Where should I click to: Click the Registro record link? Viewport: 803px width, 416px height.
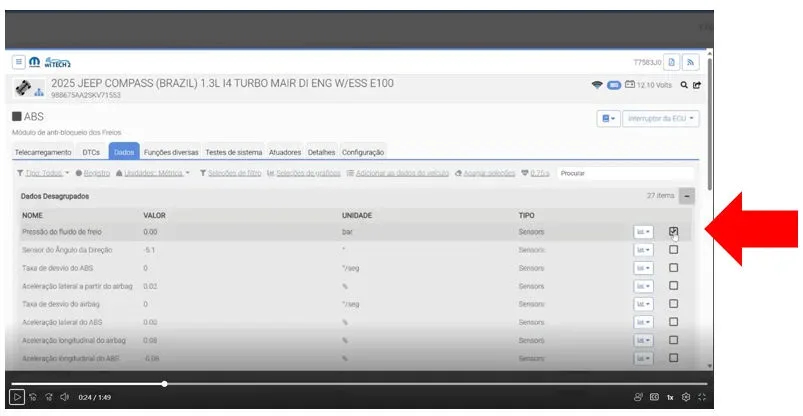click(93, 173)
